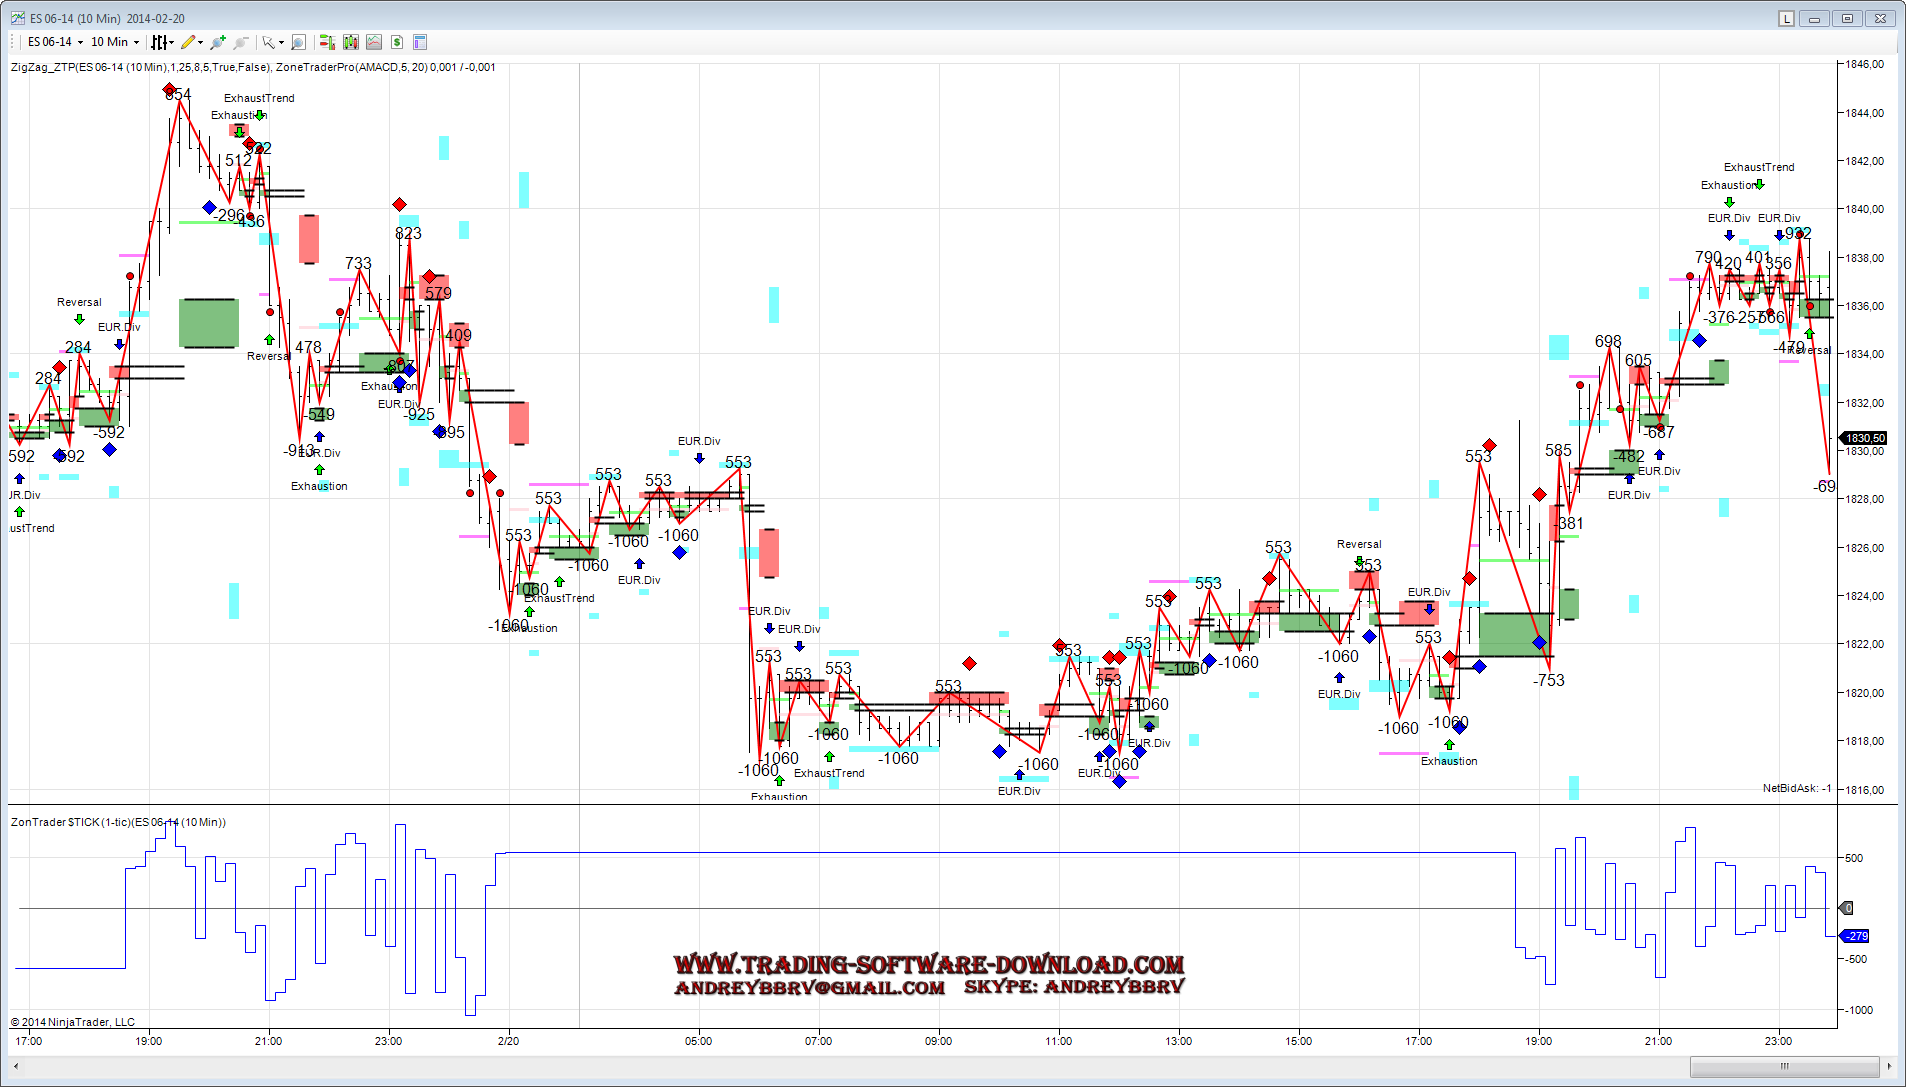Click the left scroll arrow of horizontal scrollbar
The image size is (1906, 1087).
pyautogui.click(x=16, y=1066)
